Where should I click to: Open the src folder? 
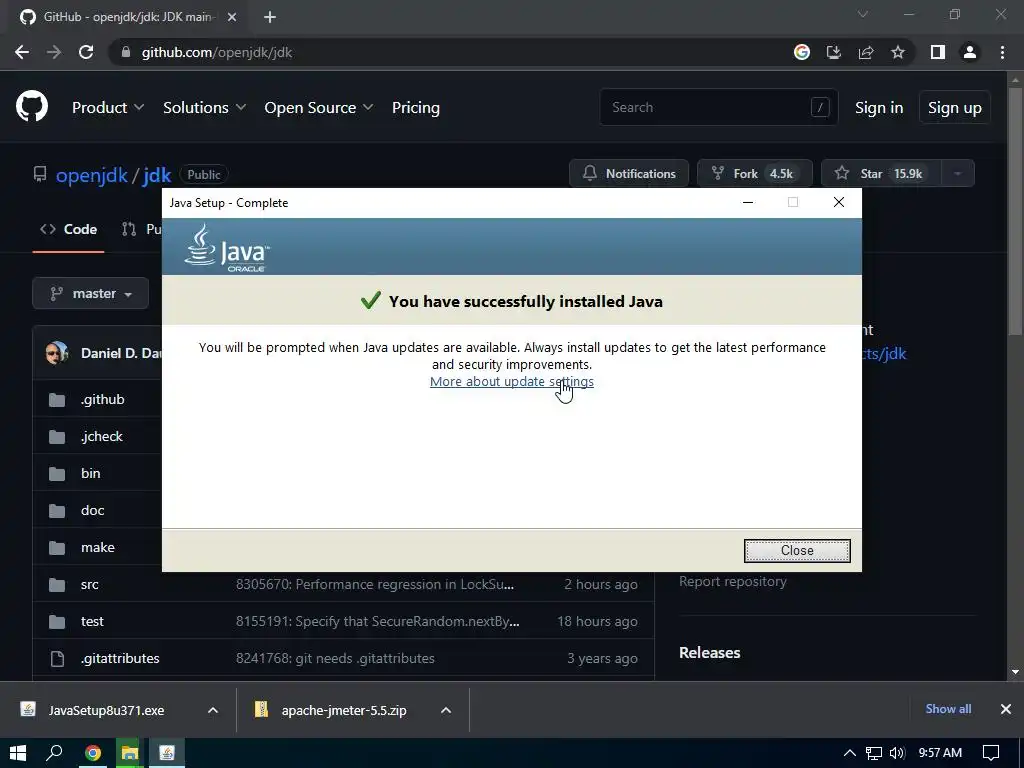point(90,584)
